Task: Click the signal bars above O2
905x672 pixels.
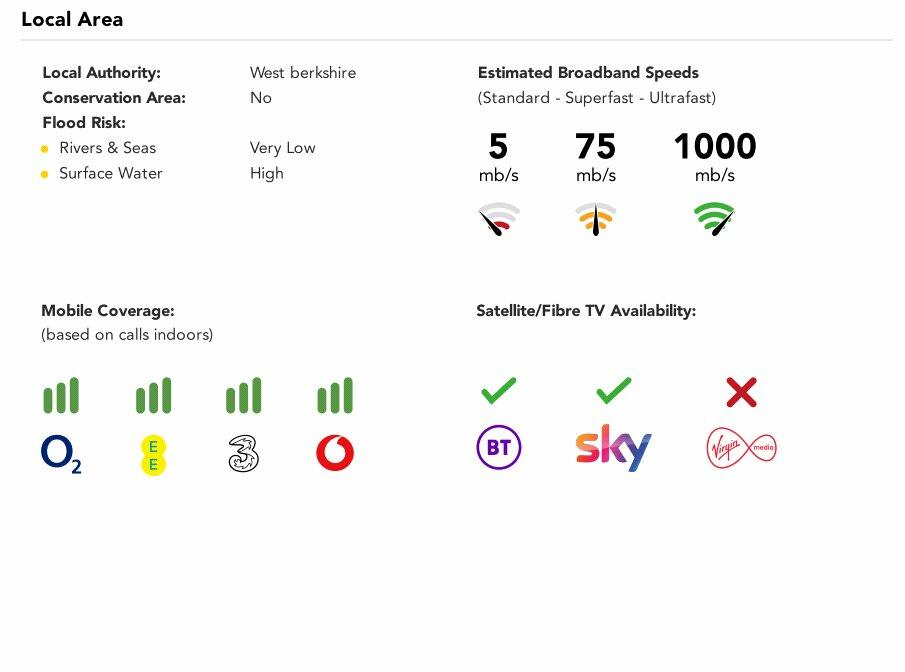Action: pyautogui.click(x=61, y=396)
